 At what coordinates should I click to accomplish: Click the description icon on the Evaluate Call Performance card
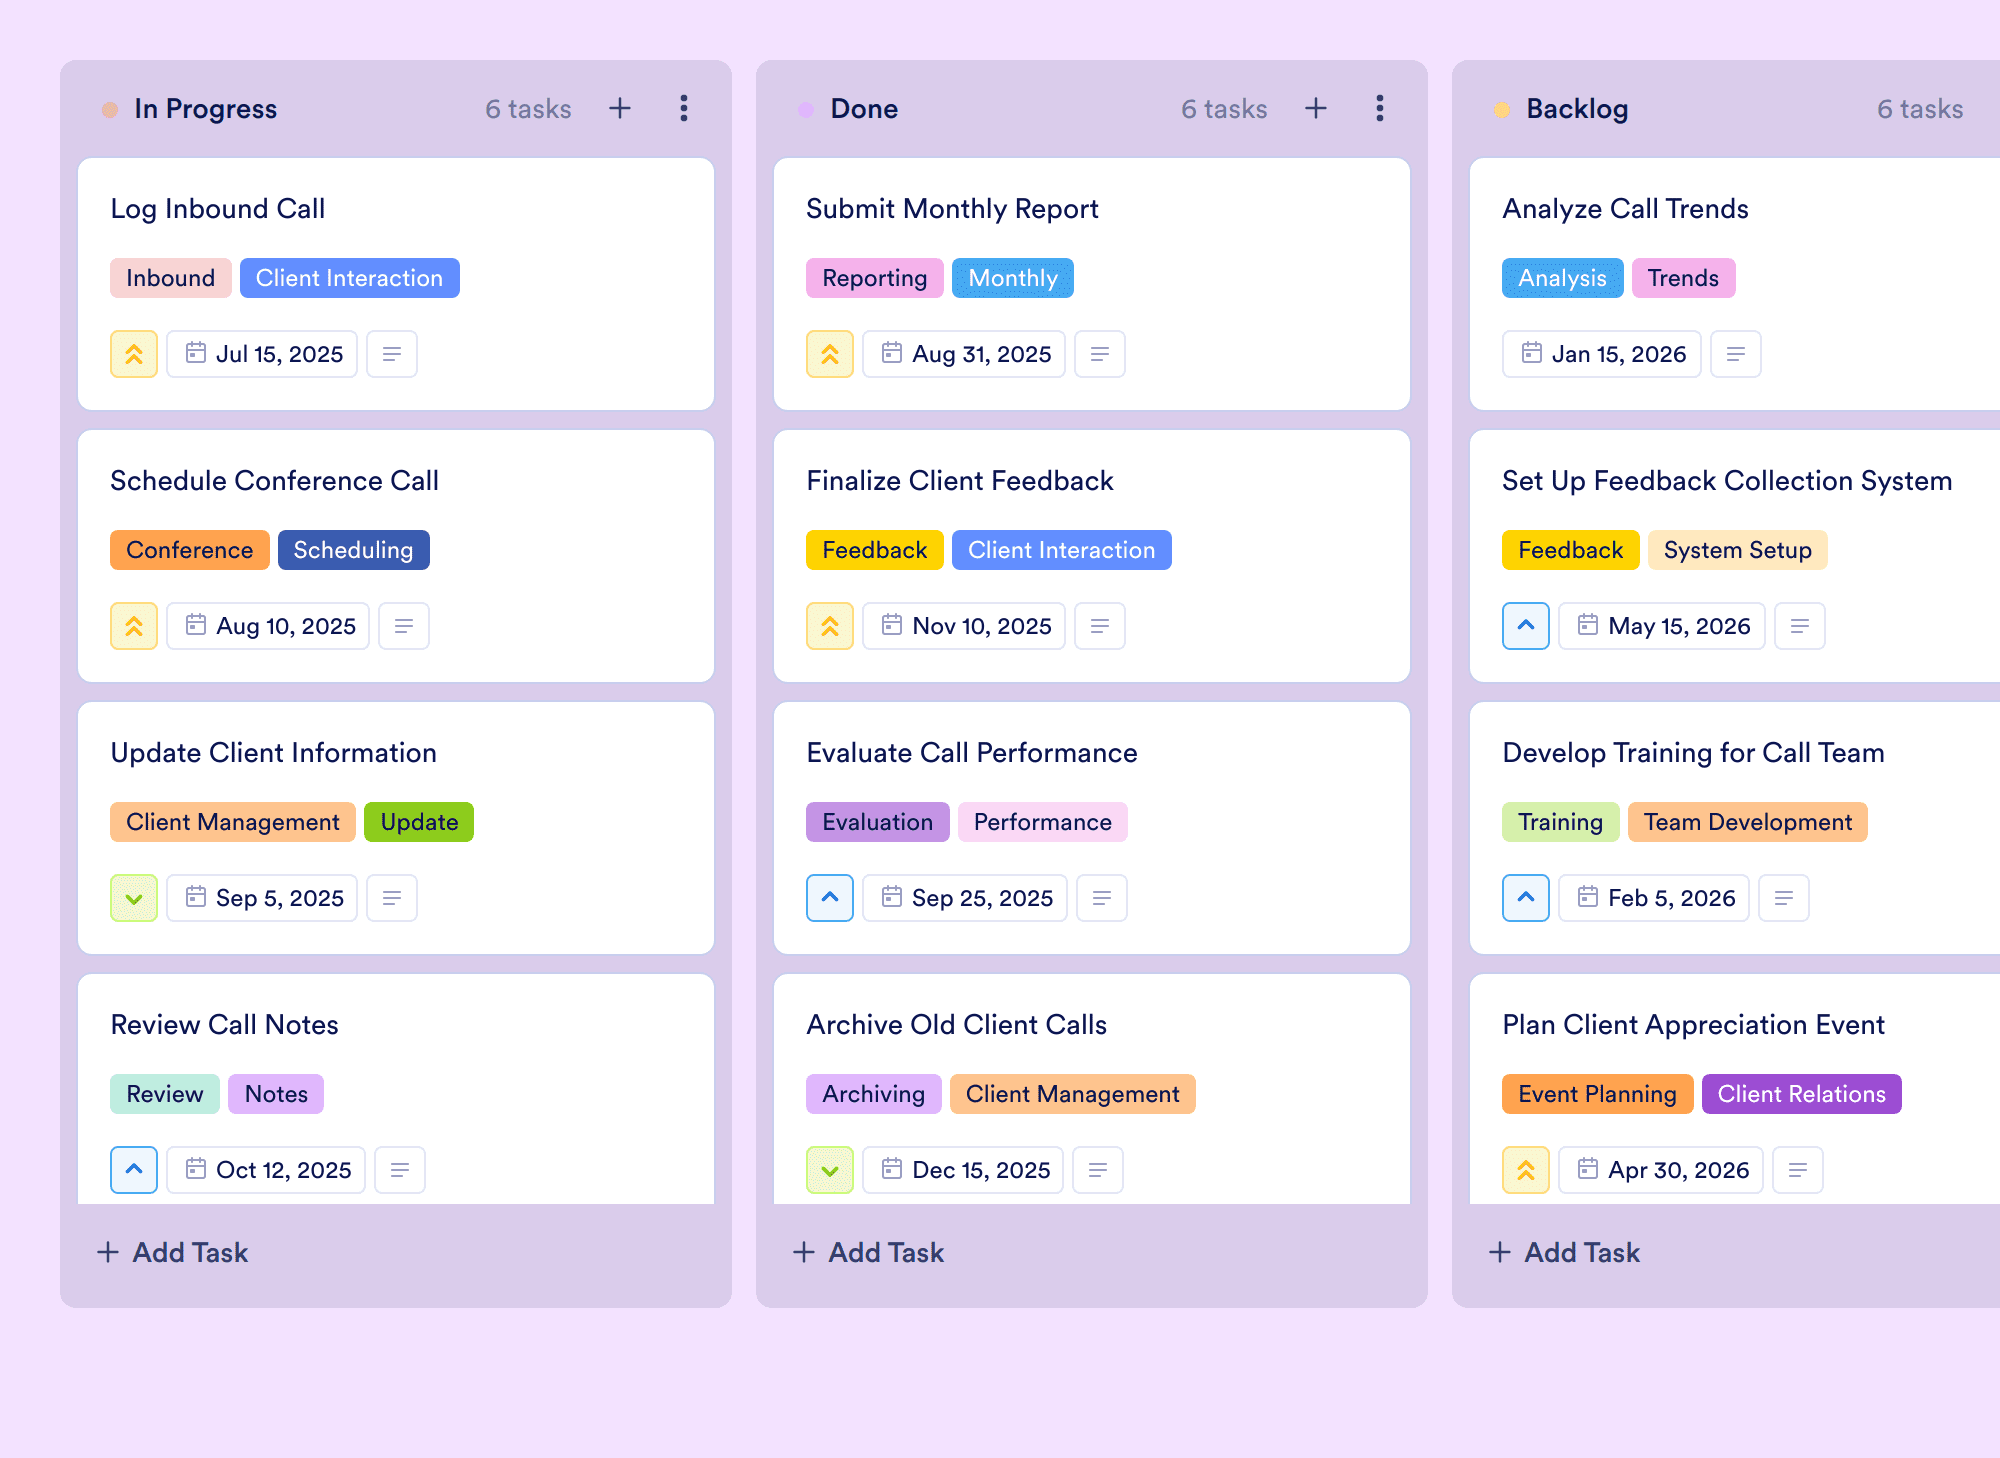point(1102,898)
